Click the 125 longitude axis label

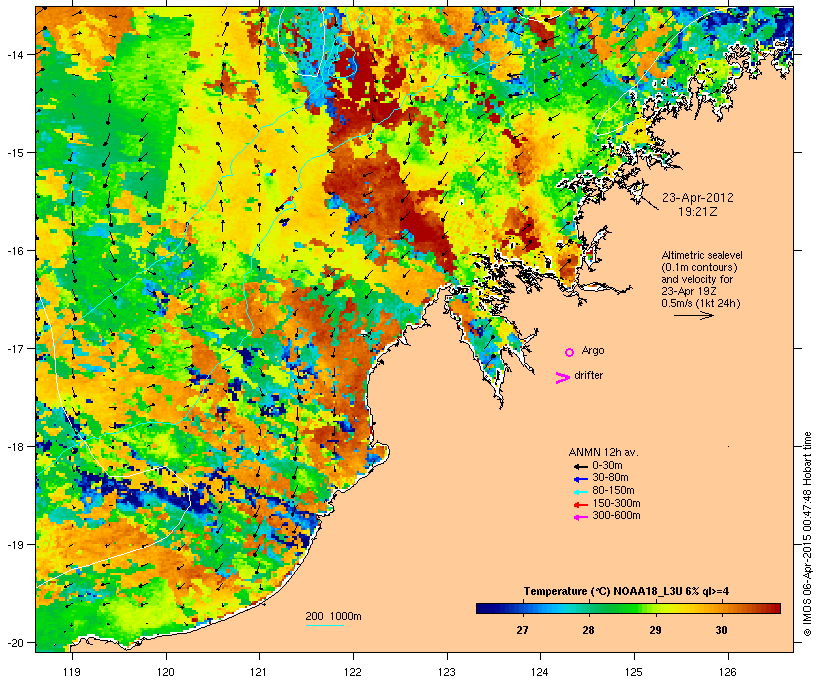click(634, 672)
